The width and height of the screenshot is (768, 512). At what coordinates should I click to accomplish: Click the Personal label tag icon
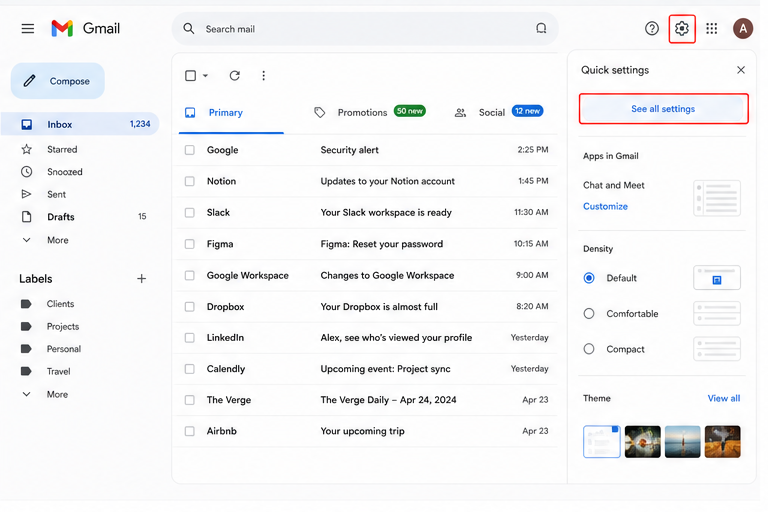pos(26,349)
